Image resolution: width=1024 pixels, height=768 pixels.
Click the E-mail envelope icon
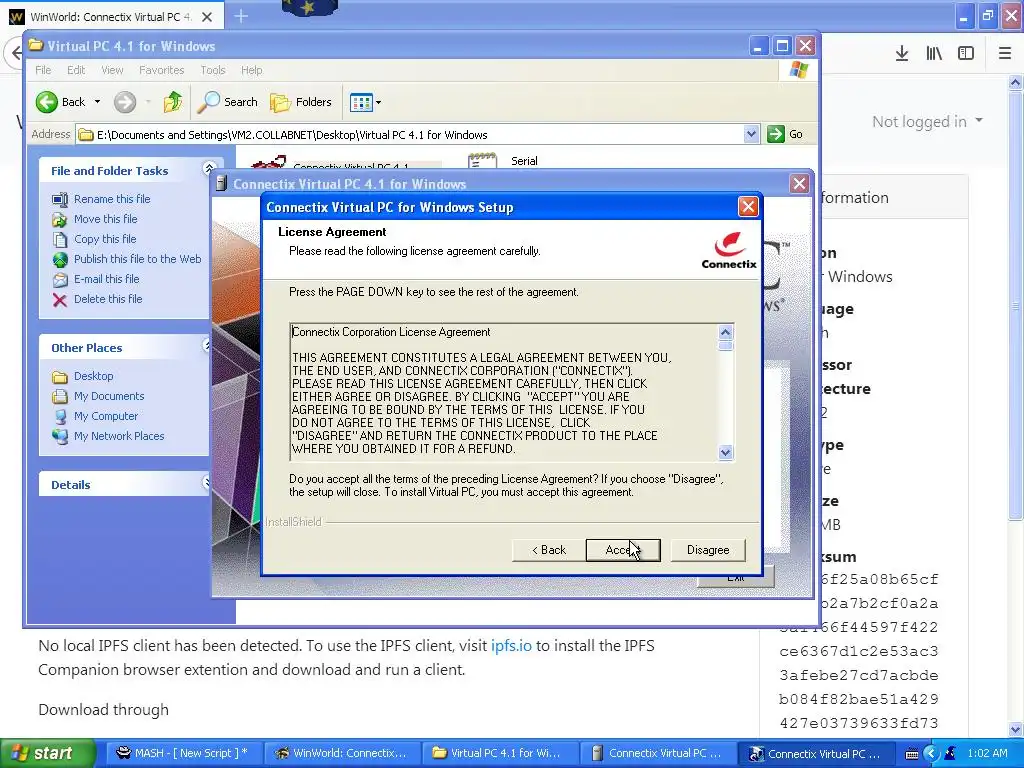[x=60, y=280]
